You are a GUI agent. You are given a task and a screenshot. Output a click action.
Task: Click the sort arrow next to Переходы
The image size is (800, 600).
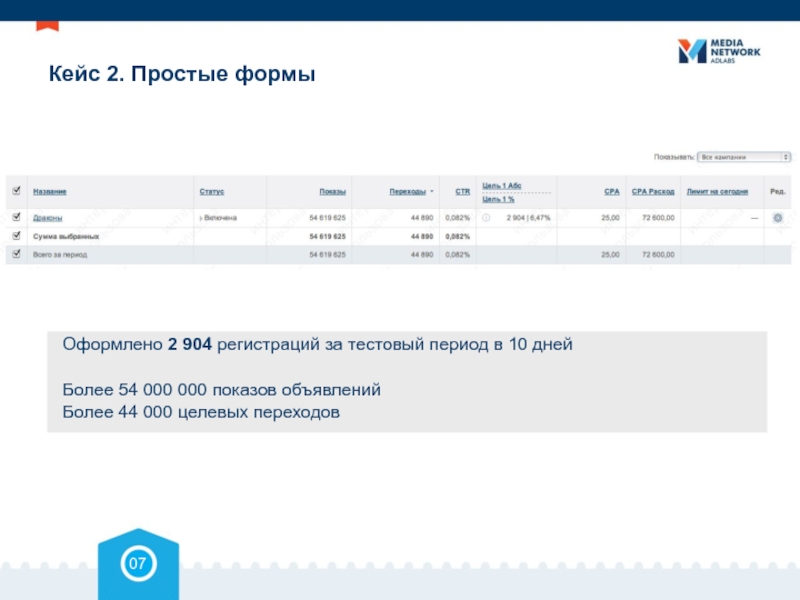coord(432,192)
